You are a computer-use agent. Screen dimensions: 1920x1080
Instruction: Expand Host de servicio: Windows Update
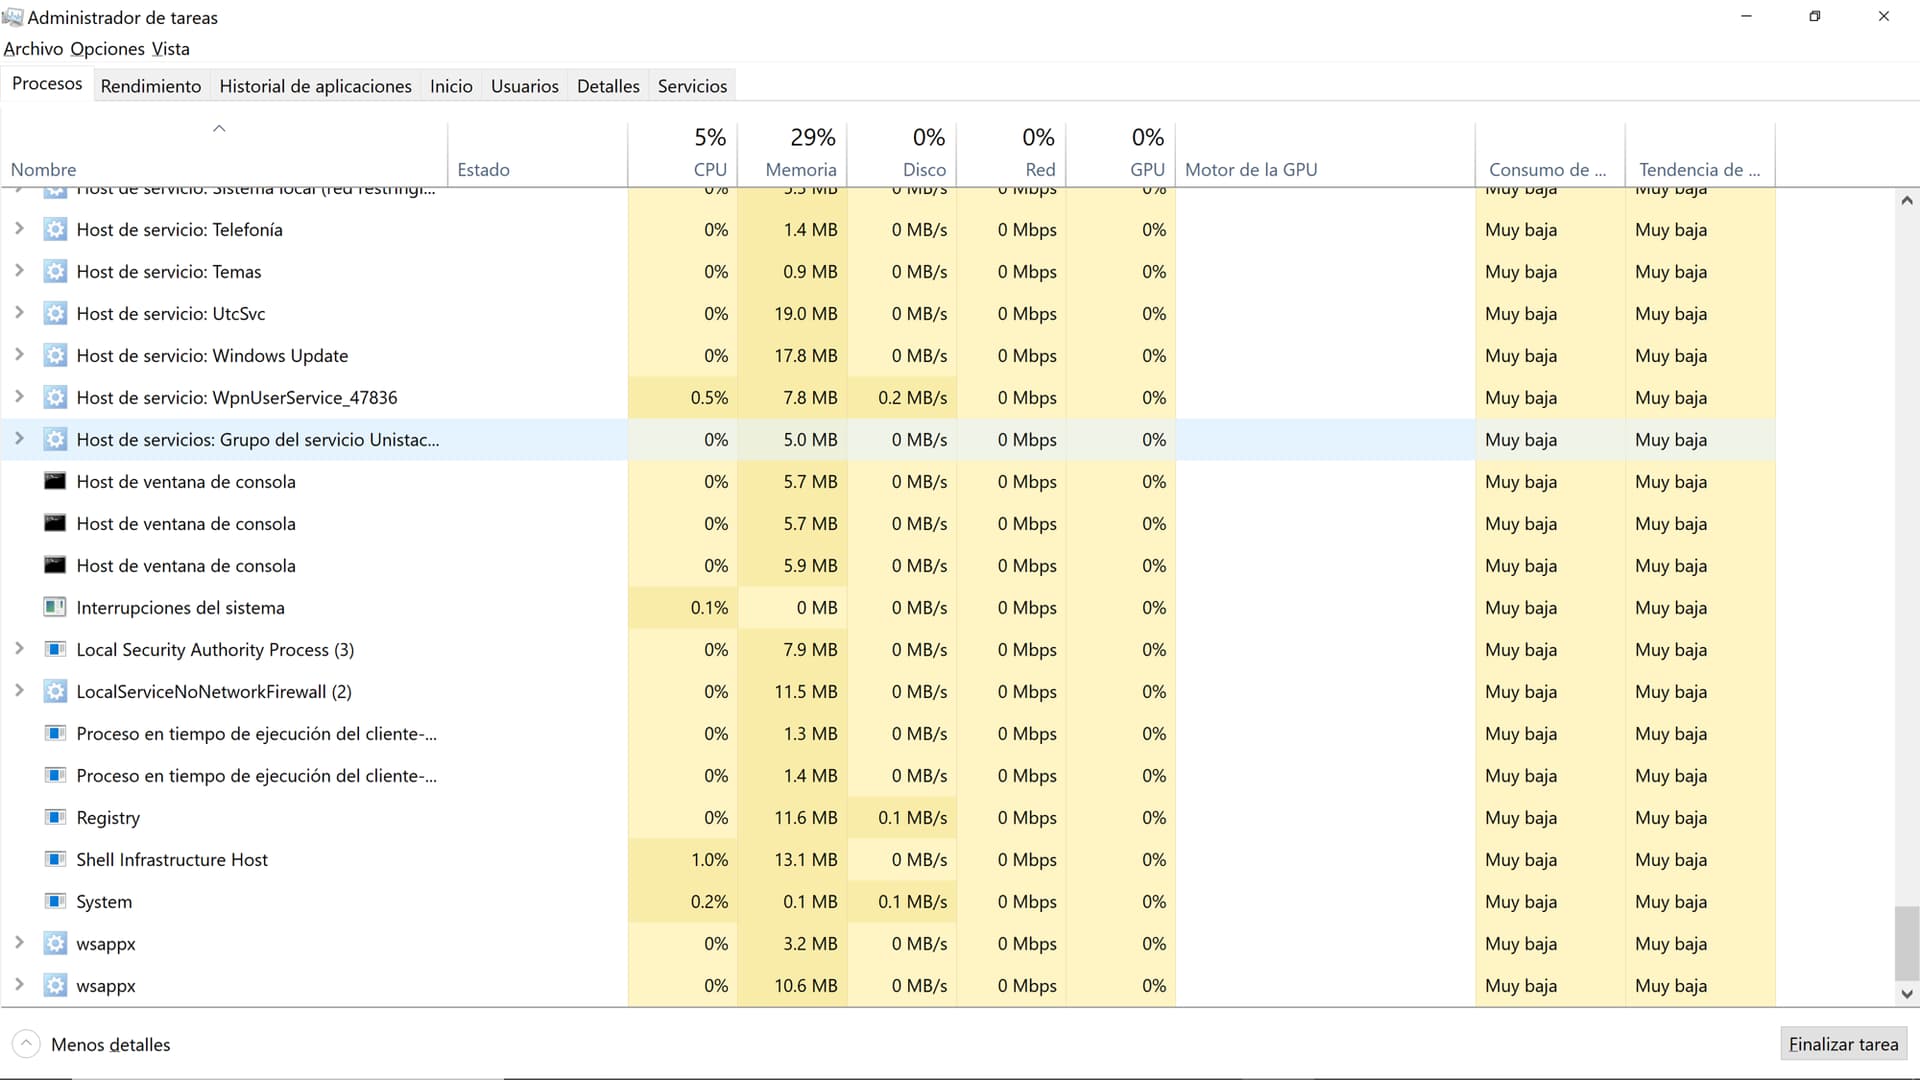coord(19,355)
